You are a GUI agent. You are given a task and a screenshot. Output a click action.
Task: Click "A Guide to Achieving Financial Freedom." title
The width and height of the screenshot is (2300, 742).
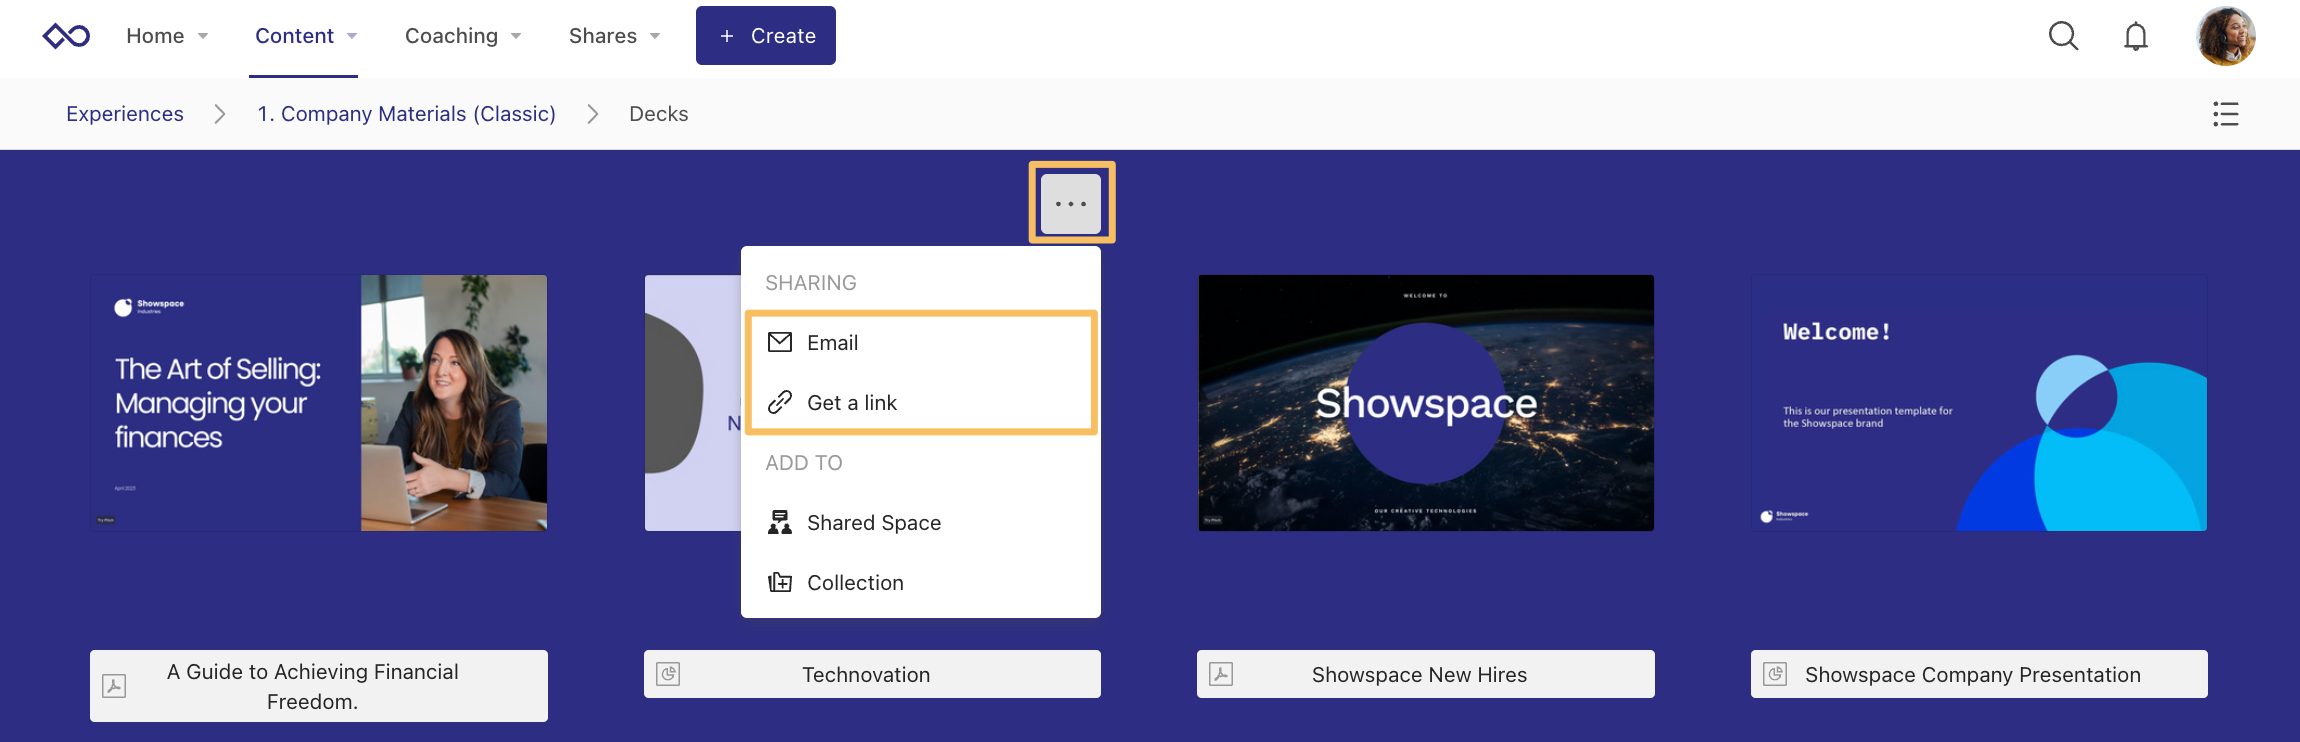coord(313,686)
